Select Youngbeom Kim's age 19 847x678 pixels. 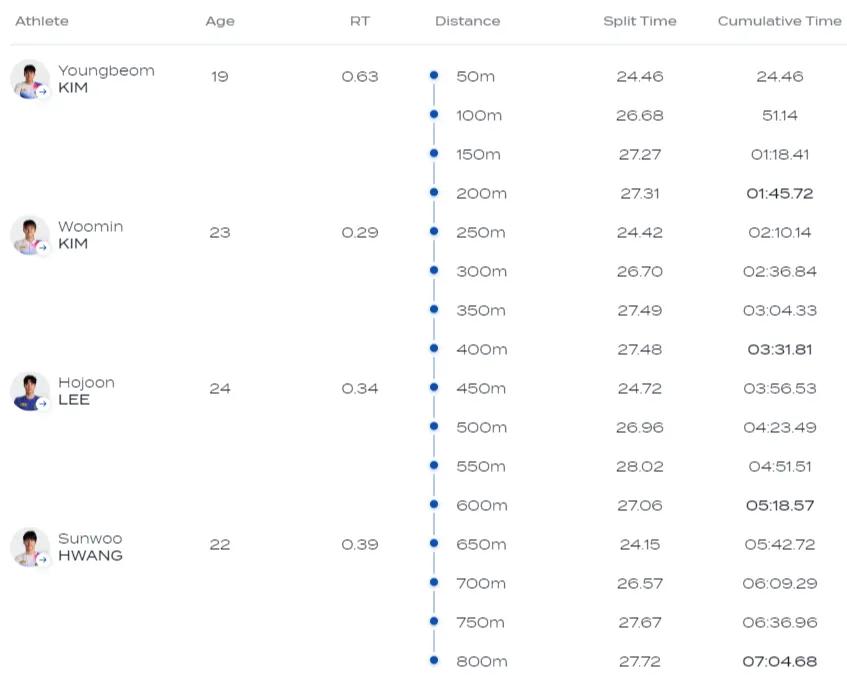(x=220, y=77)
